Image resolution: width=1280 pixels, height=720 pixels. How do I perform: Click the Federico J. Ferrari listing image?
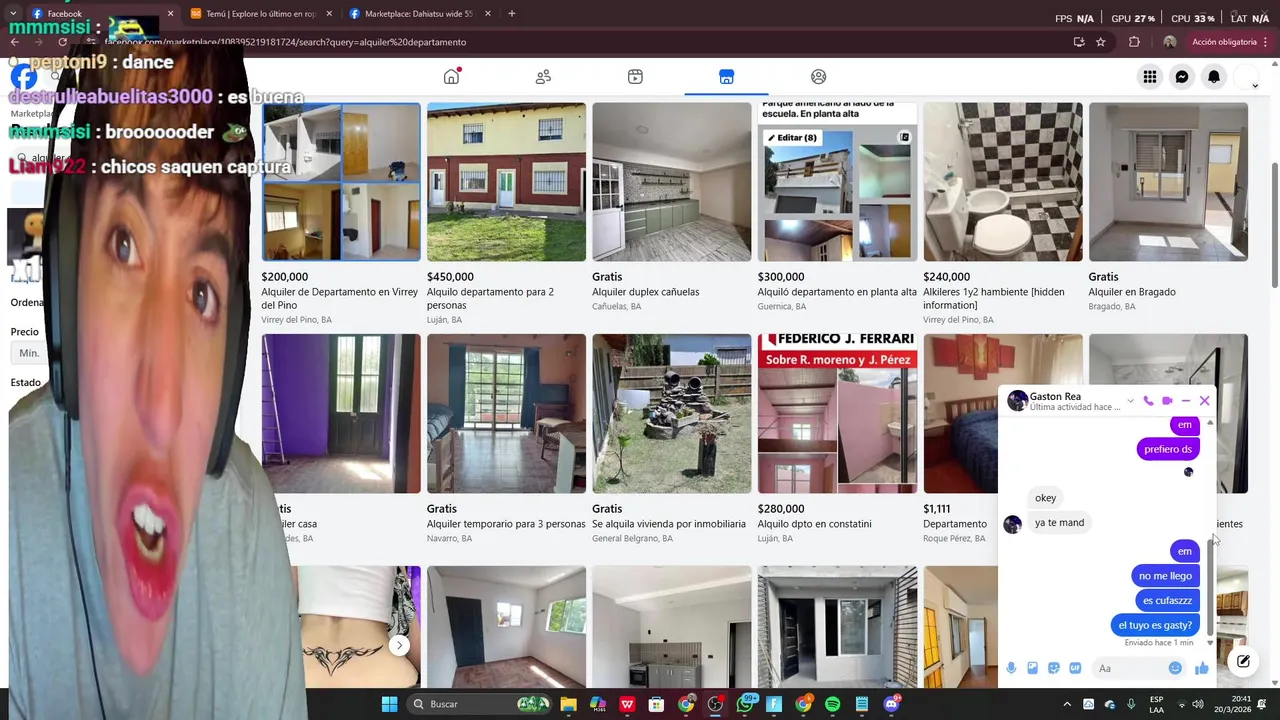(837, 414)
